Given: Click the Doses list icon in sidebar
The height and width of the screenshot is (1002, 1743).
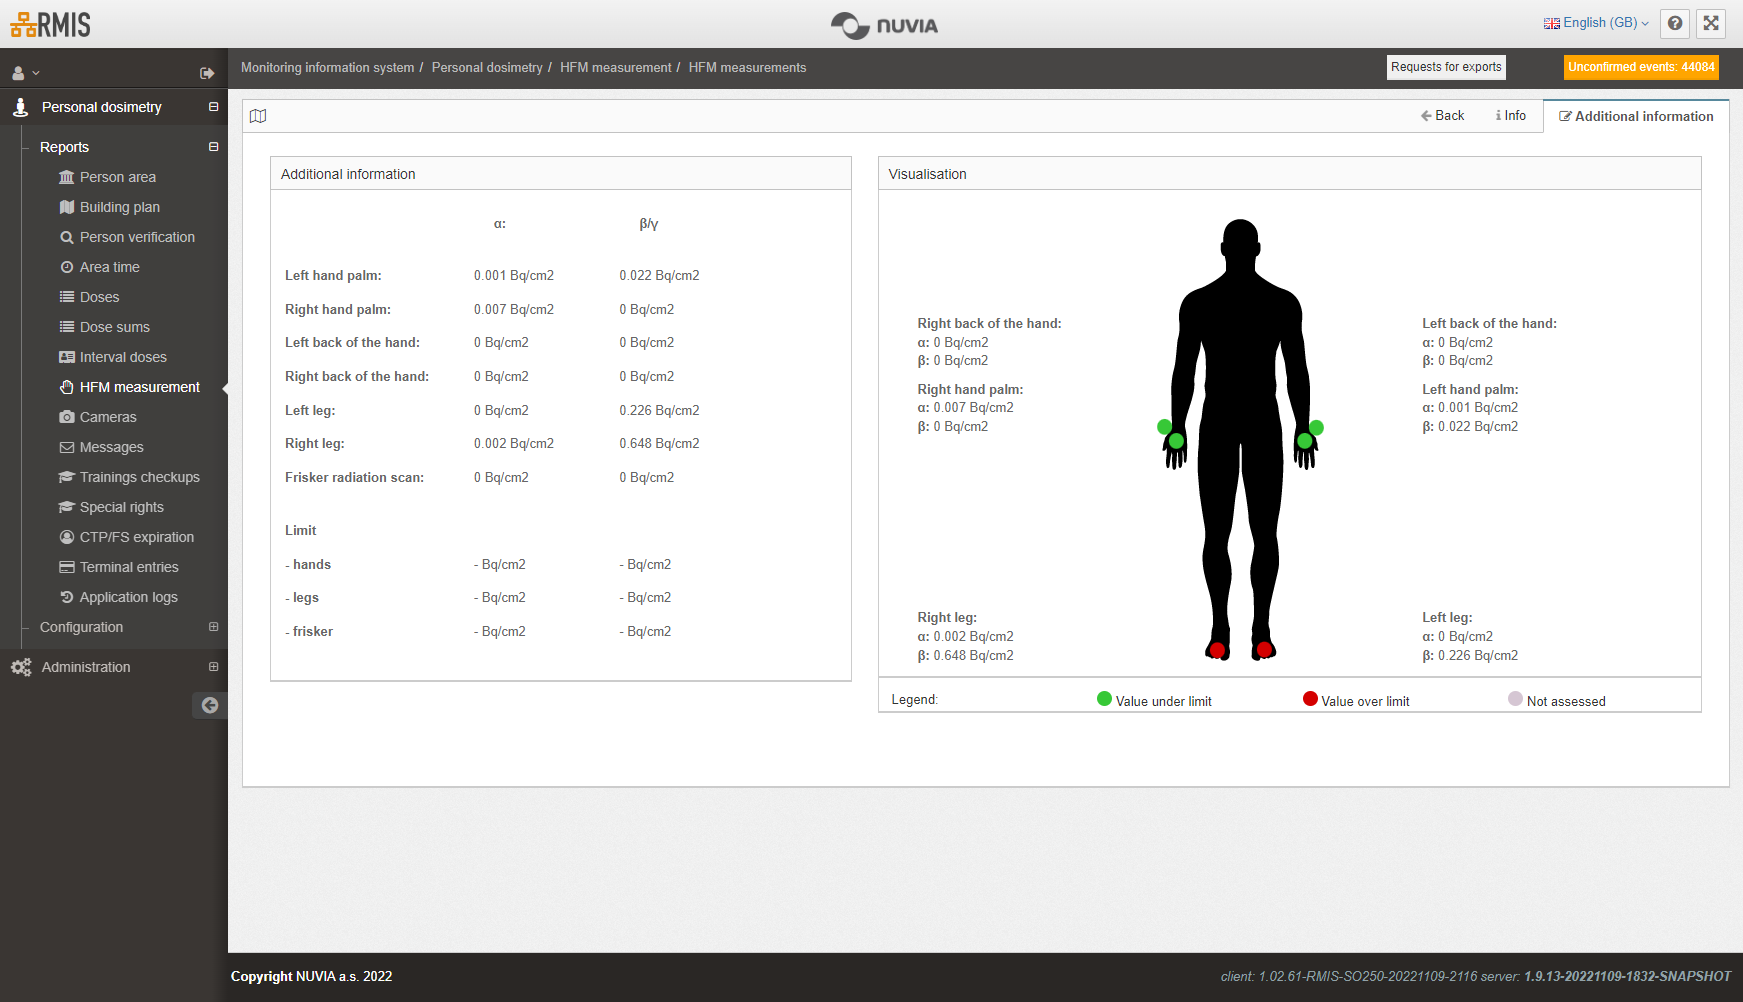Looking at the screenshot, I should click(66, 297).
